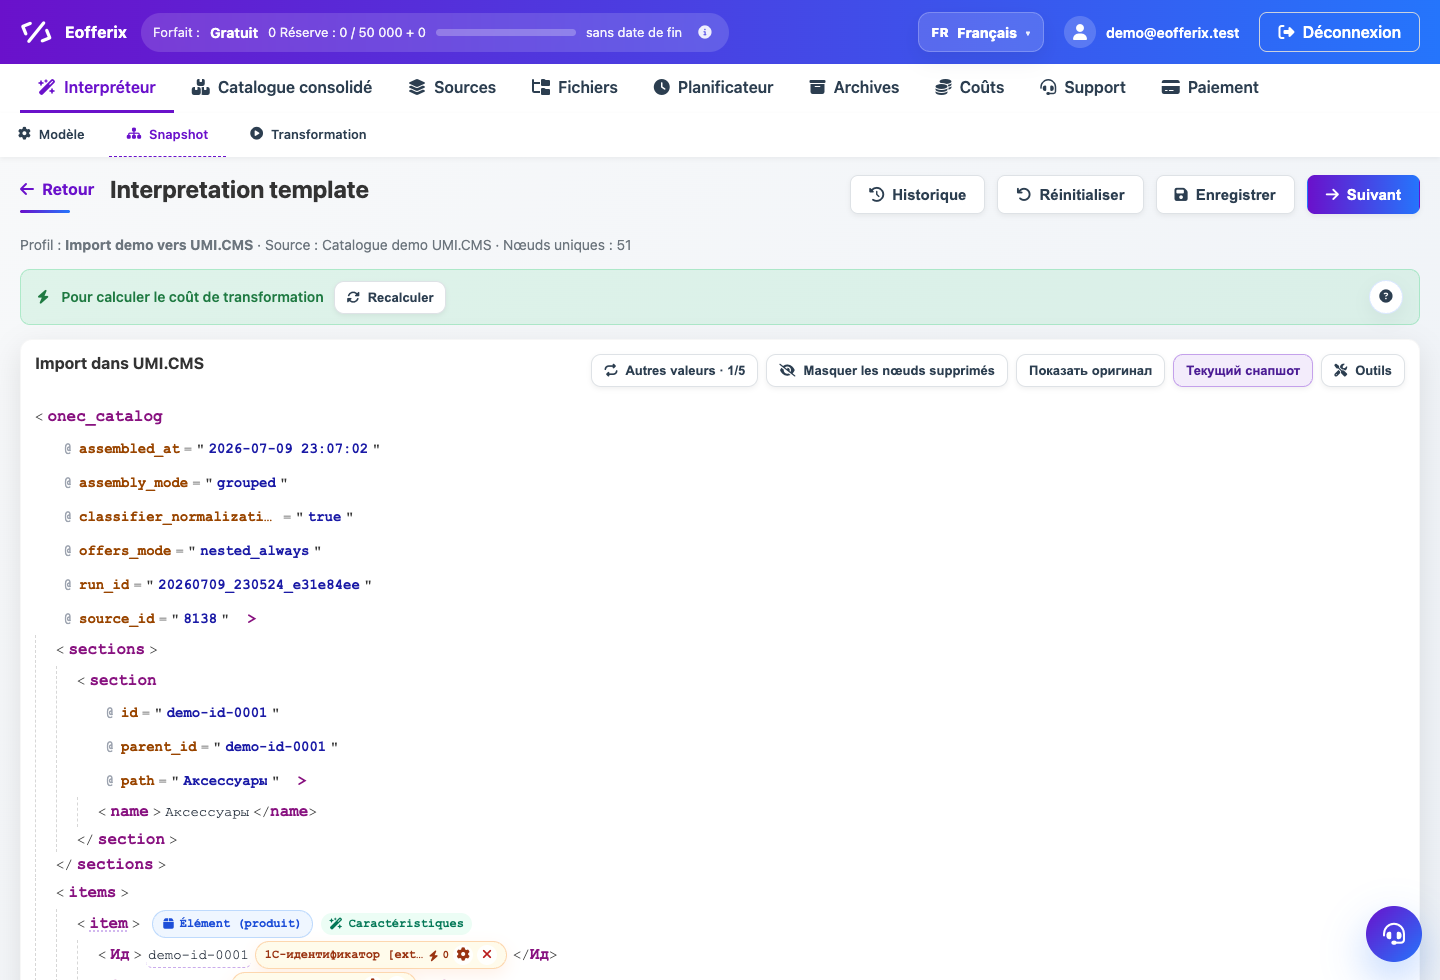Expand attributes arrow after path

pos(302,781)
